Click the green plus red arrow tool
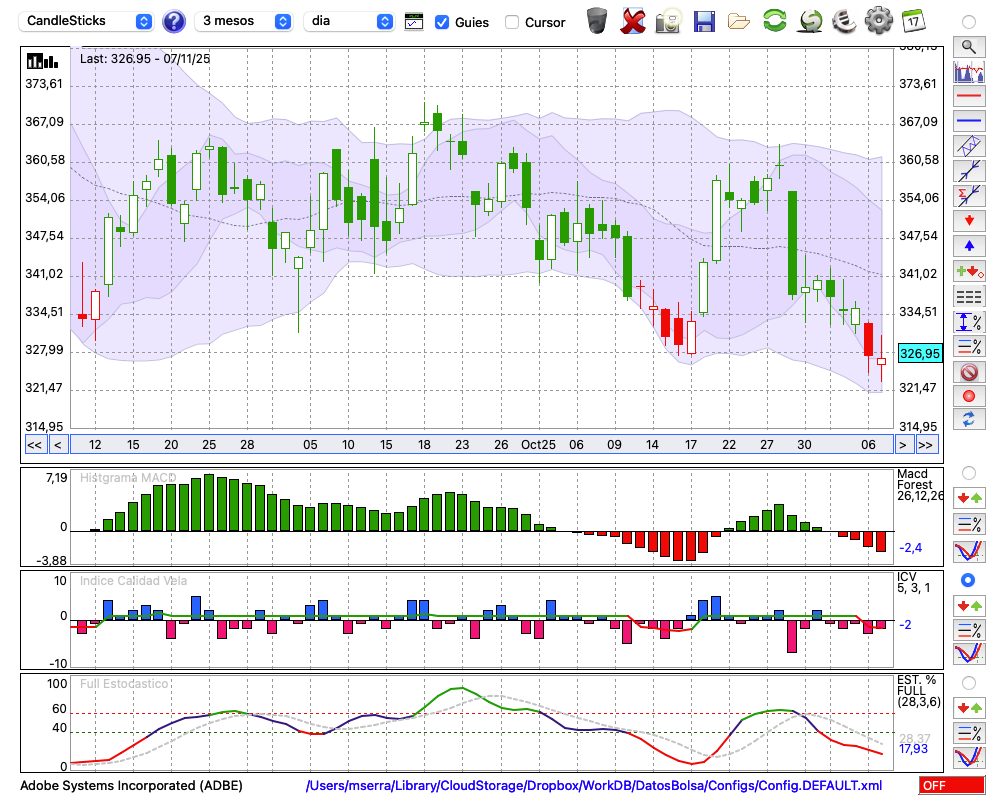1000x800 pixels. pos(969,271)
